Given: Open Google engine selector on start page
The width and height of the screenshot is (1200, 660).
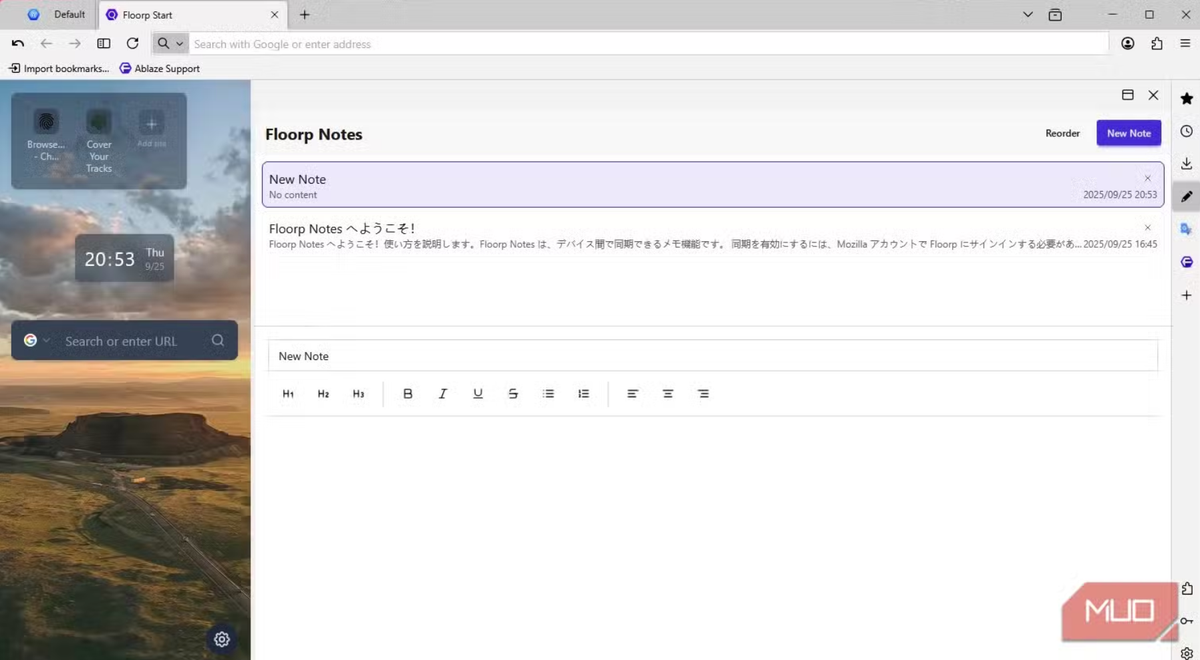Looking at the screenshot, I should (x=37, y=340).
